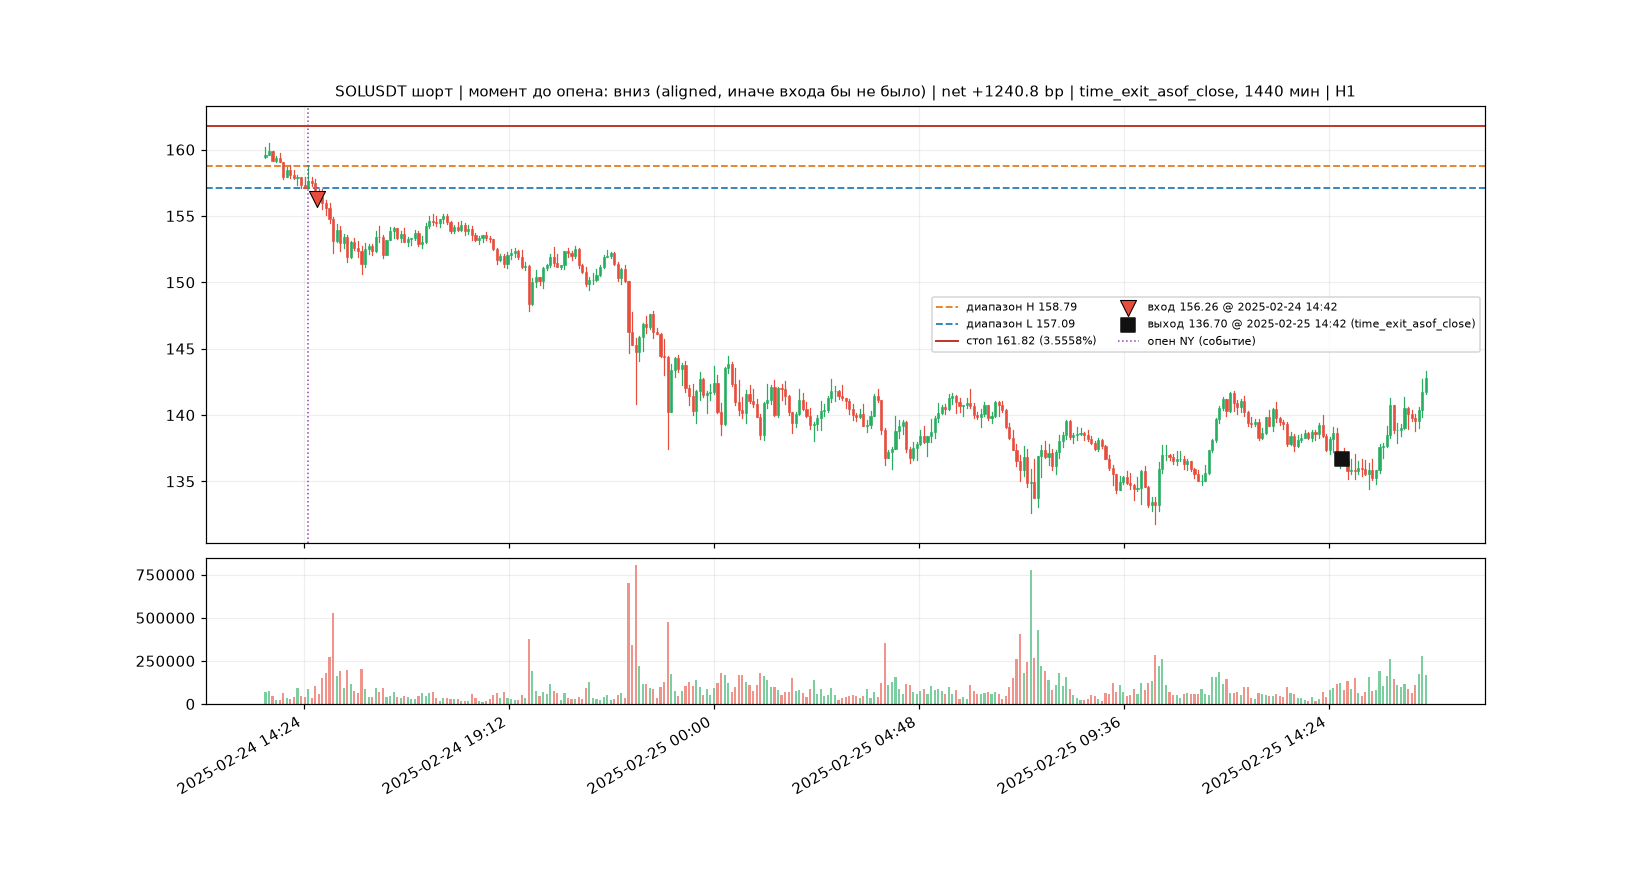
Task: Click the tallest red bar in the volume panel
Action: point(636,635)
